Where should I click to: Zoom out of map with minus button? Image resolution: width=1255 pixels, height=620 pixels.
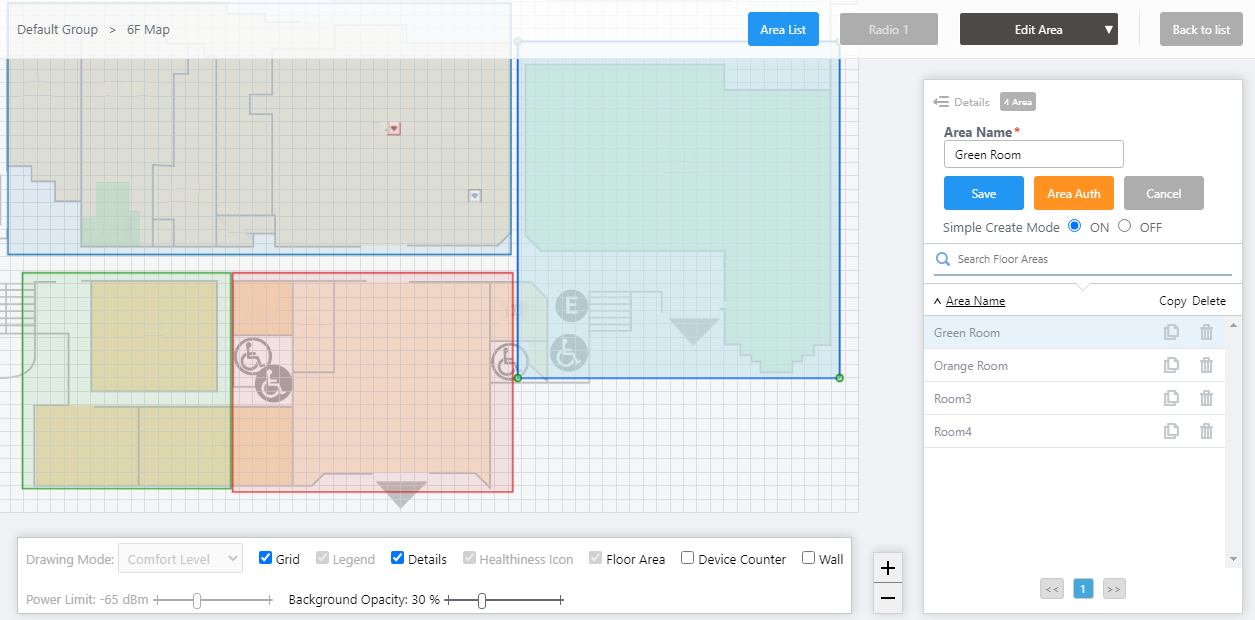click(x=888, y=598)
